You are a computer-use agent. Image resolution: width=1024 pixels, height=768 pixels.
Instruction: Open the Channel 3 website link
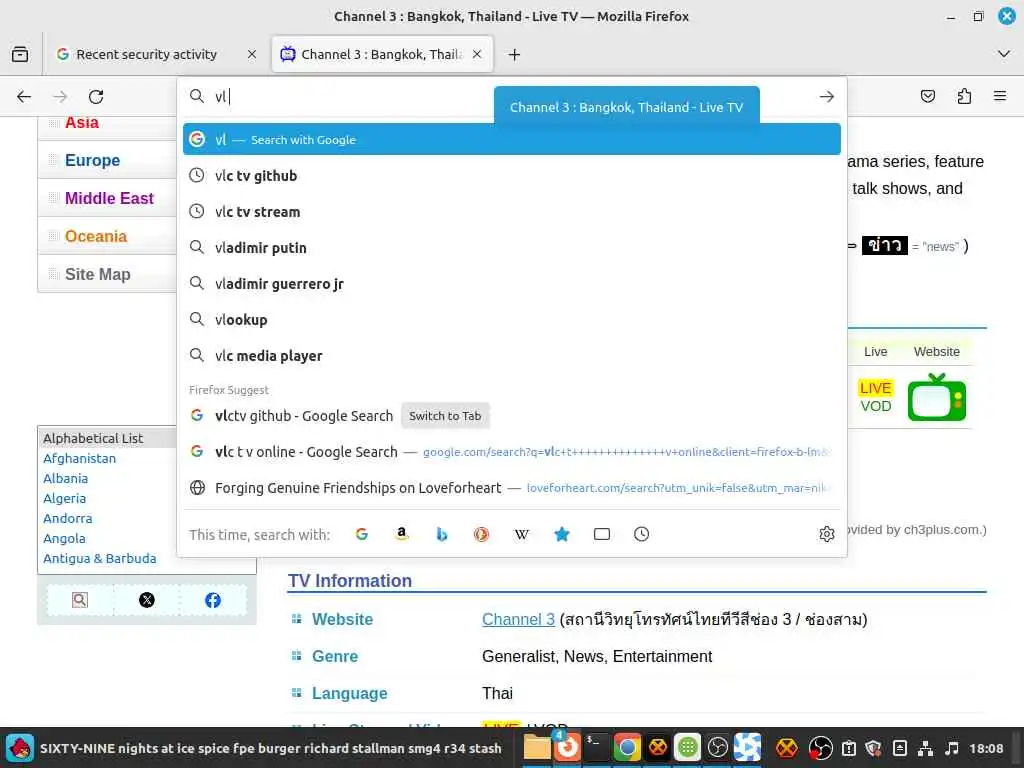pyautogui.click(x=519, y=619)
